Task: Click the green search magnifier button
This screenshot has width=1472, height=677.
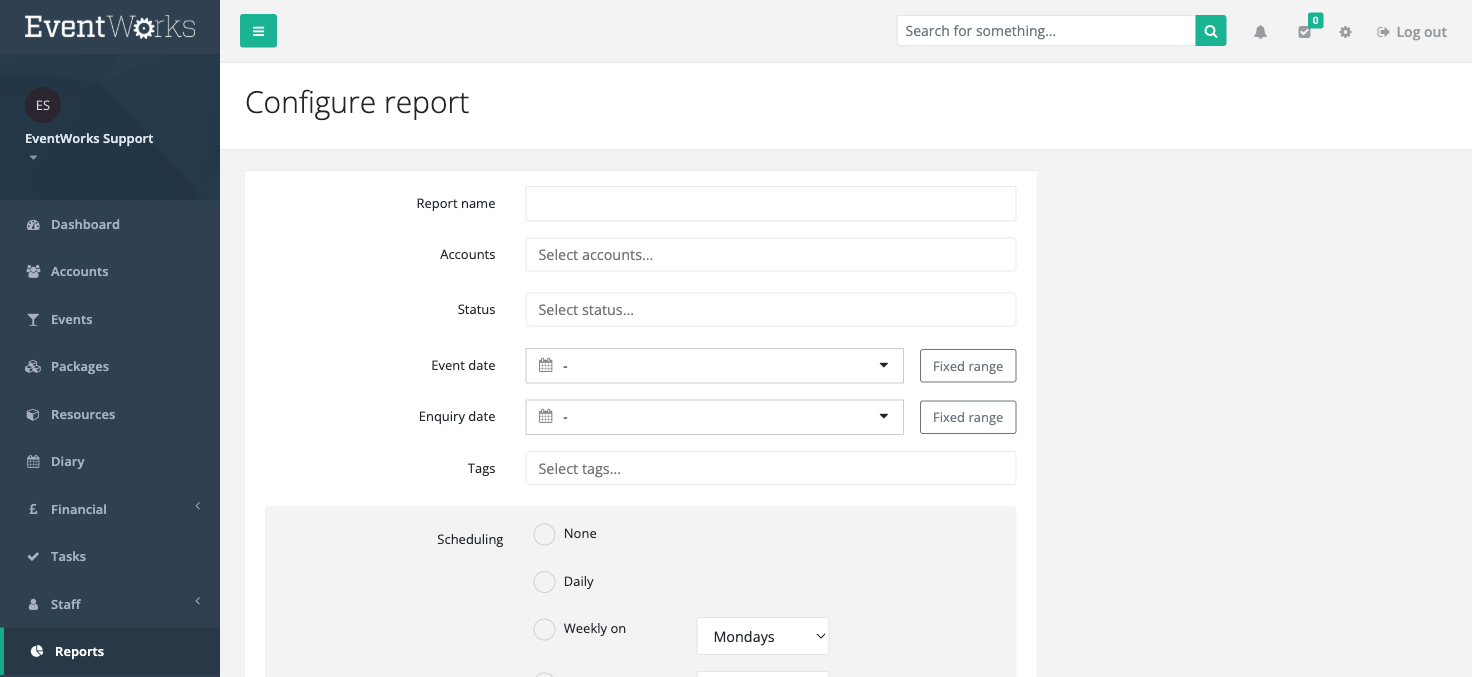Action: click(x=1210, y=31)
